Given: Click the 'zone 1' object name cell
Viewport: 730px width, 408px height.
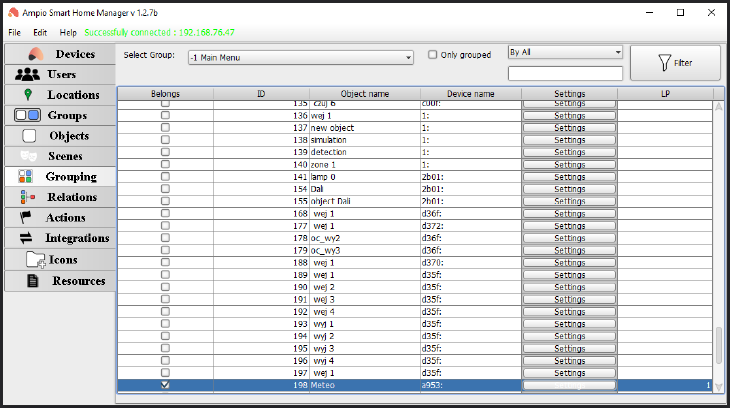Looking at the screenshot, I should 365,164.
